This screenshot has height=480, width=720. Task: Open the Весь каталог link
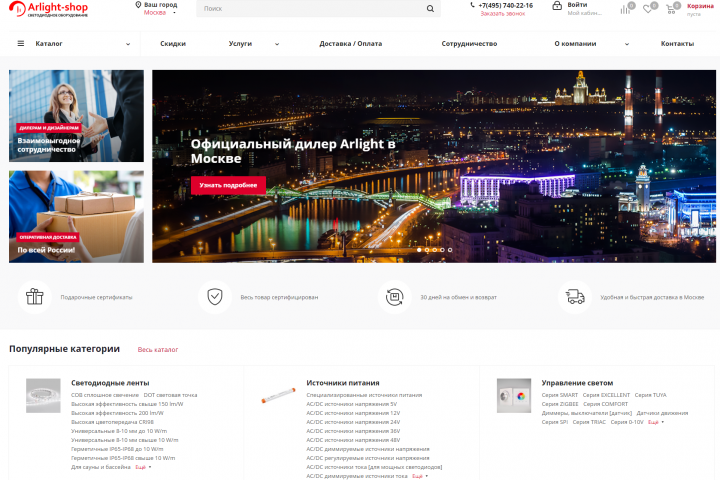[158, 350]
